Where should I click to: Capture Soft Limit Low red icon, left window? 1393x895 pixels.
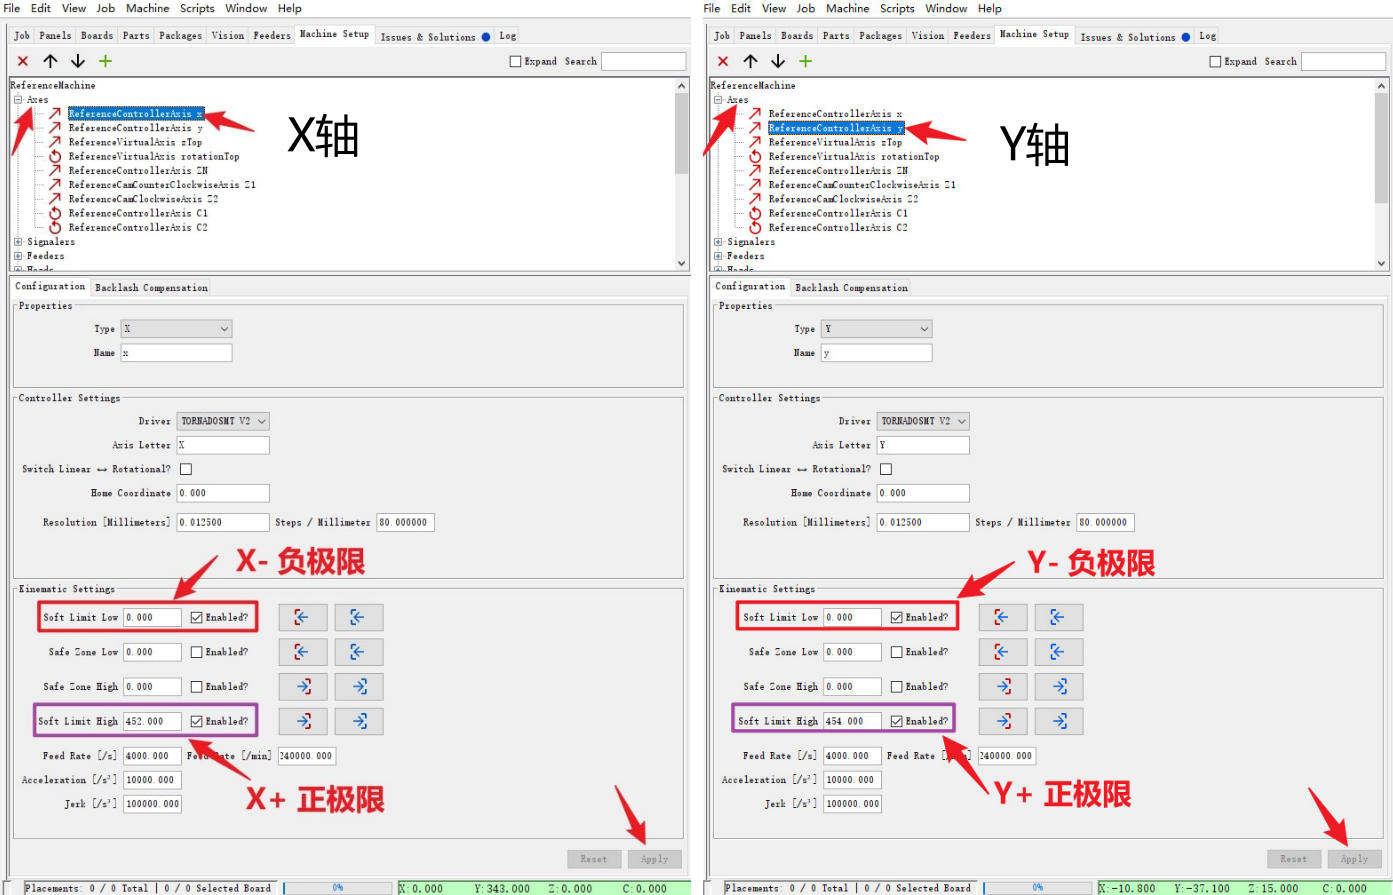click(x=302, y=618)
